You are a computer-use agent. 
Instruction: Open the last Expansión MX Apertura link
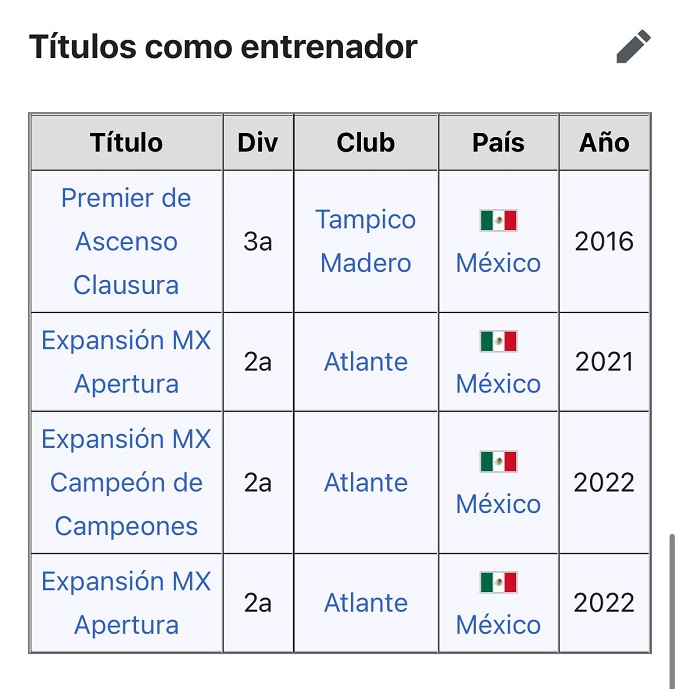coord(126,603)
